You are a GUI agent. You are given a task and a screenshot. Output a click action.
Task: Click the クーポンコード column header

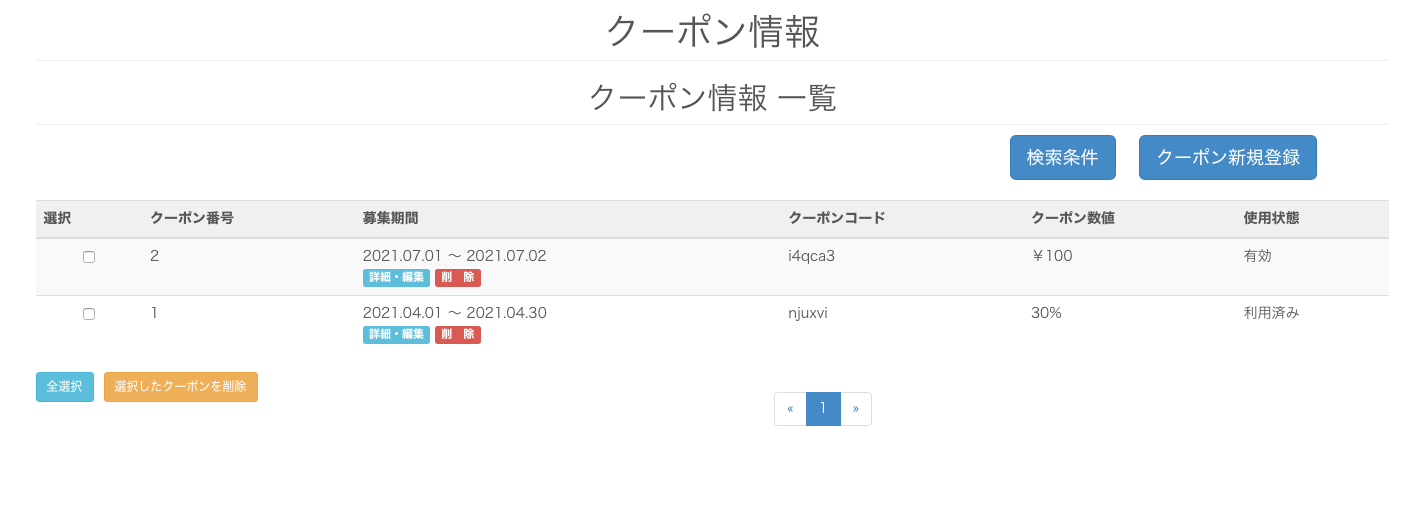pos(836,218)
